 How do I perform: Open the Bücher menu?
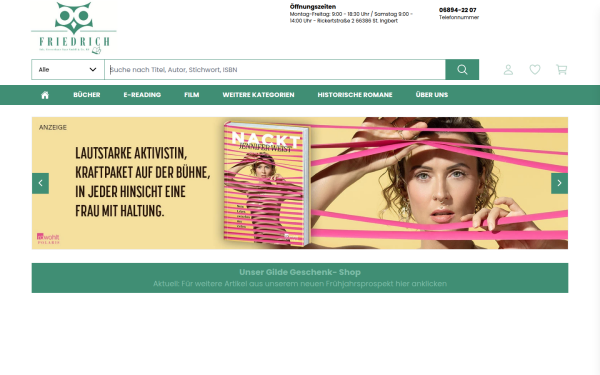(87, 95)
